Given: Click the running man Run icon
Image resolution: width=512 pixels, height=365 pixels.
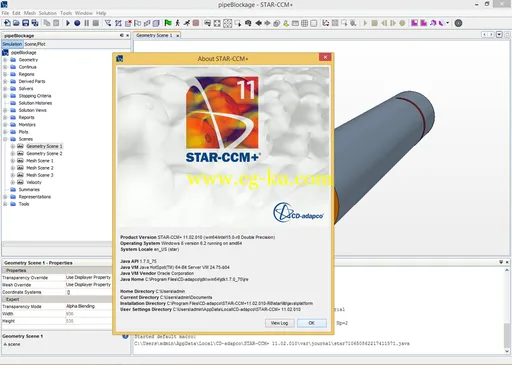Looking at the screenshot, I should (187, 23).
